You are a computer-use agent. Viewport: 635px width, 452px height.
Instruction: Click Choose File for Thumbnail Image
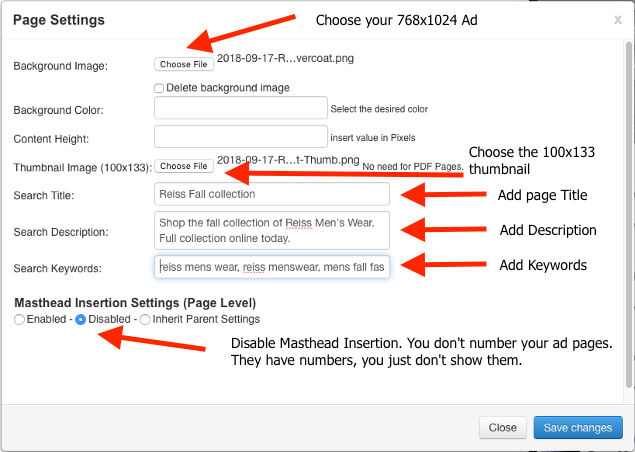pos(184,166)
